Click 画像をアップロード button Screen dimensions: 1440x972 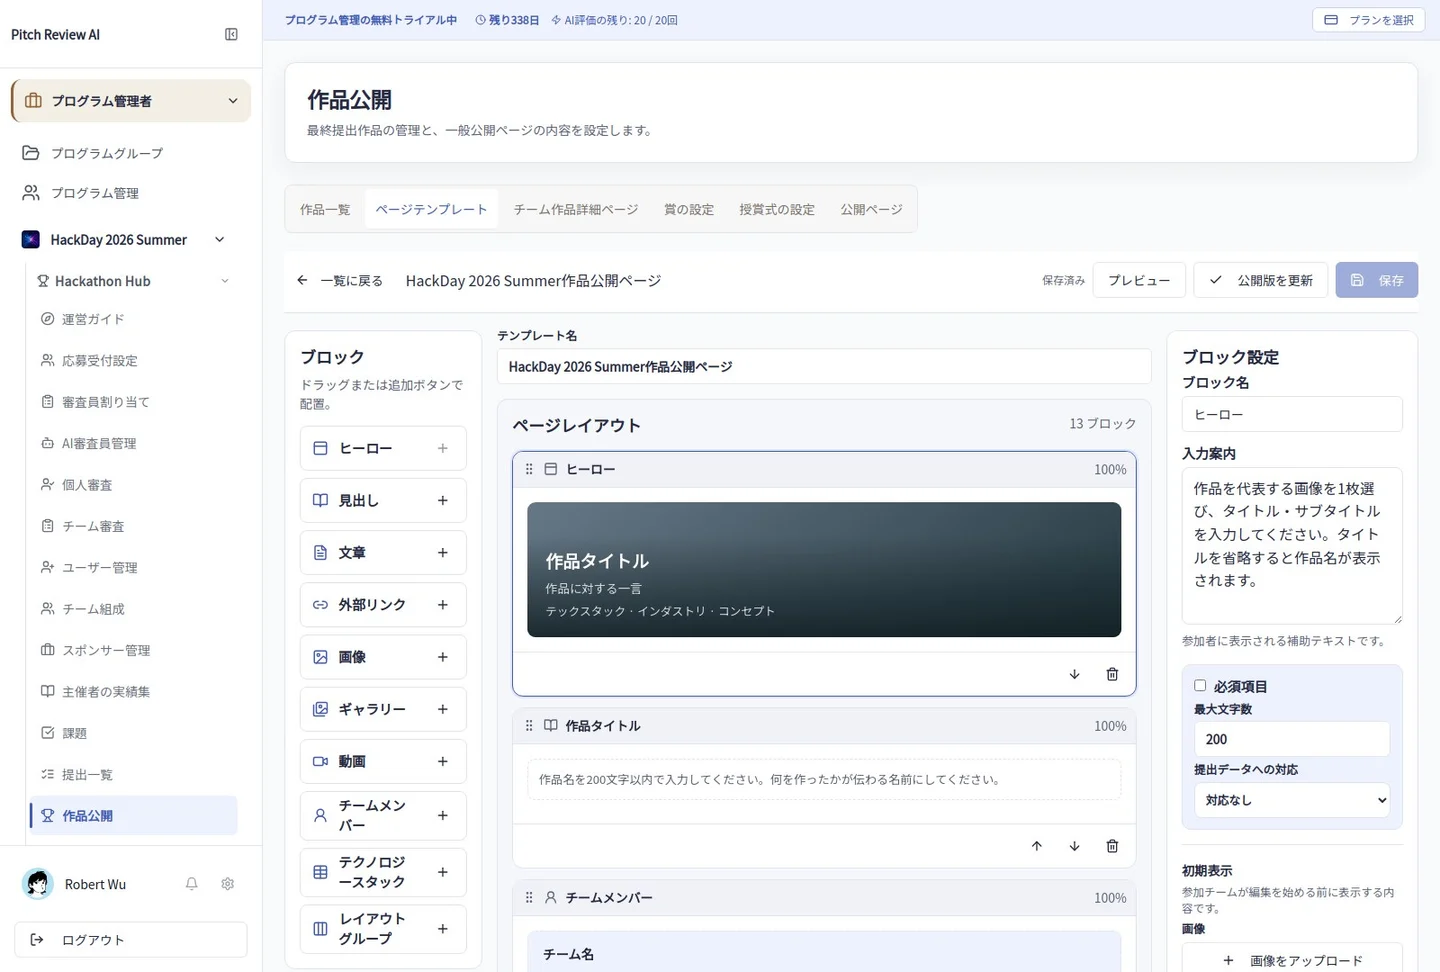click(x=1292, y=959)
